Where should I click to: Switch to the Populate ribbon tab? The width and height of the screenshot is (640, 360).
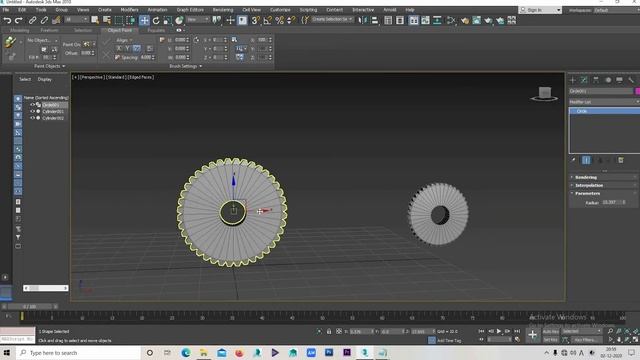click(156, 30)
